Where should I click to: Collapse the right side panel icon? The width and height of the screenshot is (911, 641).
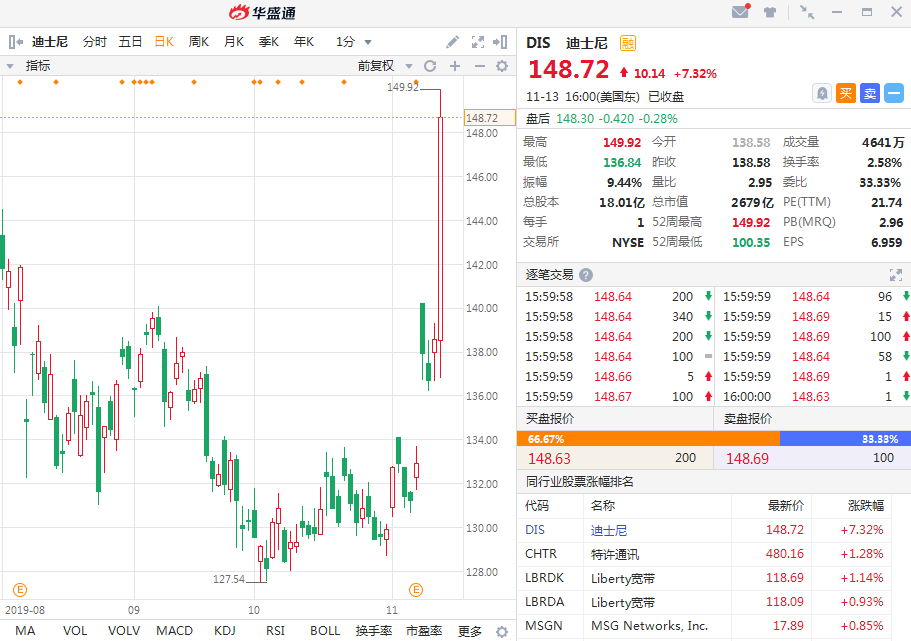click(x=500, y=42)
